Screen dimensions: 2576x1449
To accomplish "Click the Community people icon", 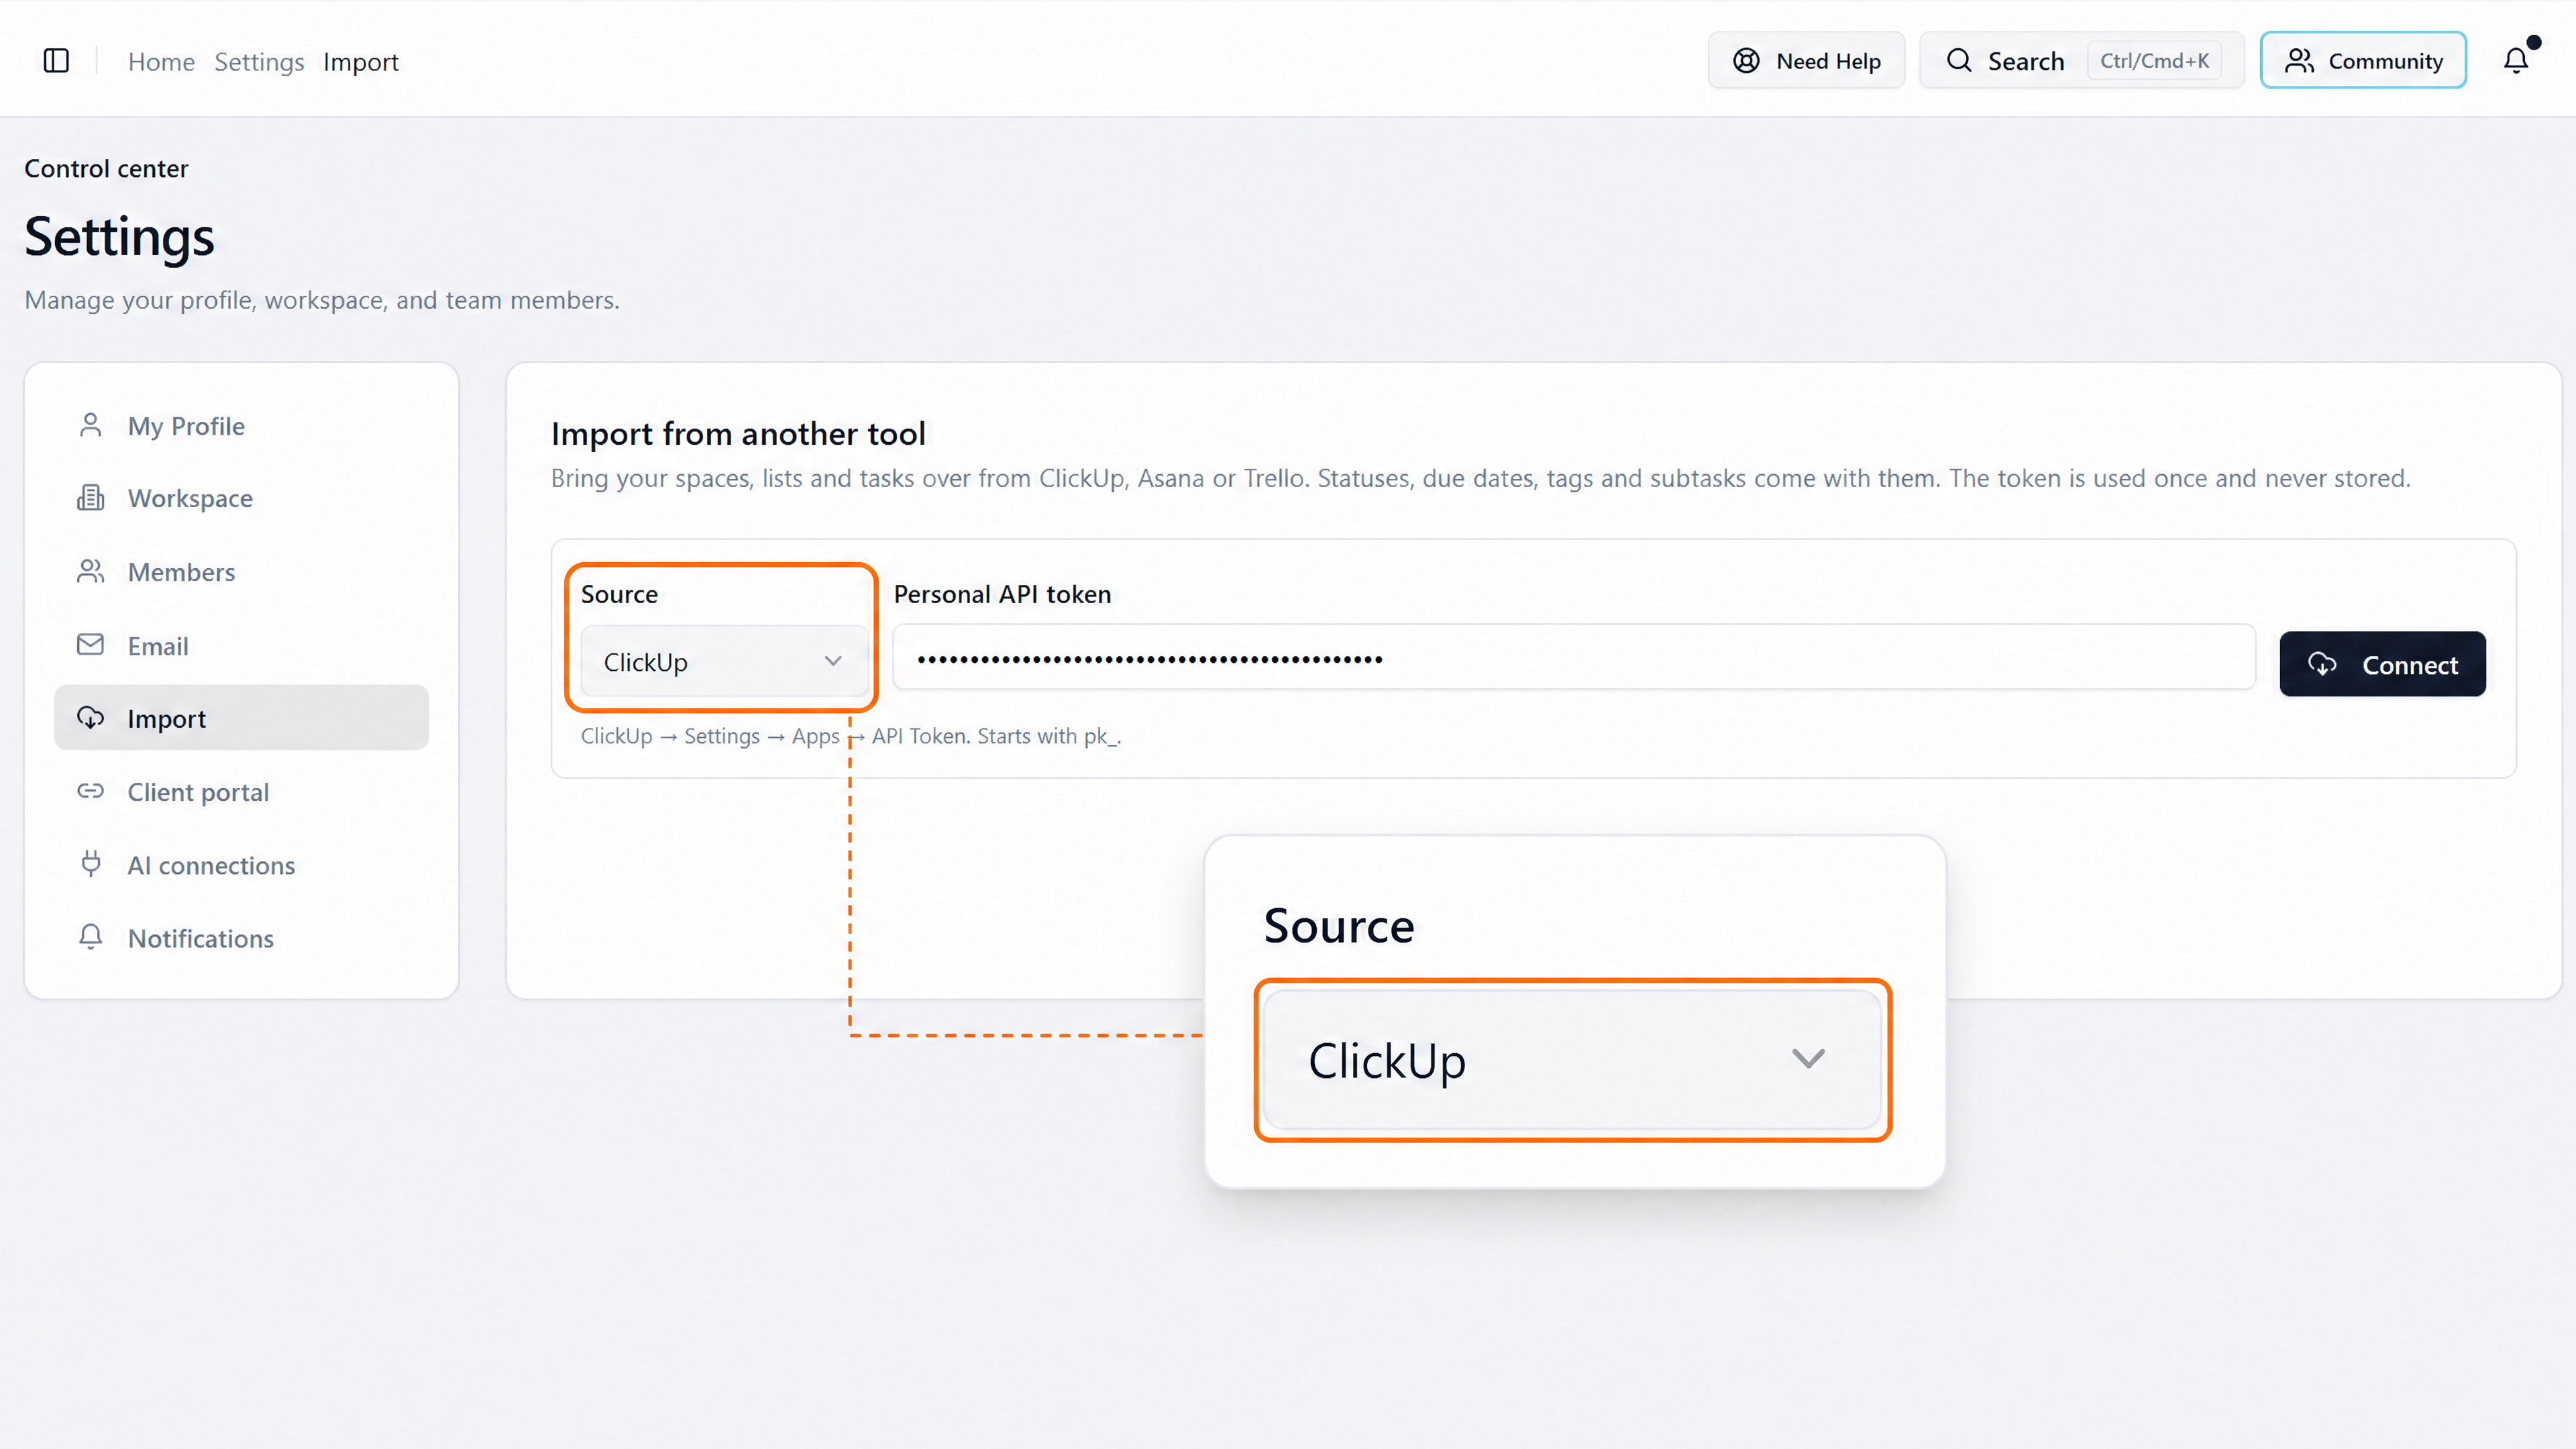I will [x=2299, y=61].
